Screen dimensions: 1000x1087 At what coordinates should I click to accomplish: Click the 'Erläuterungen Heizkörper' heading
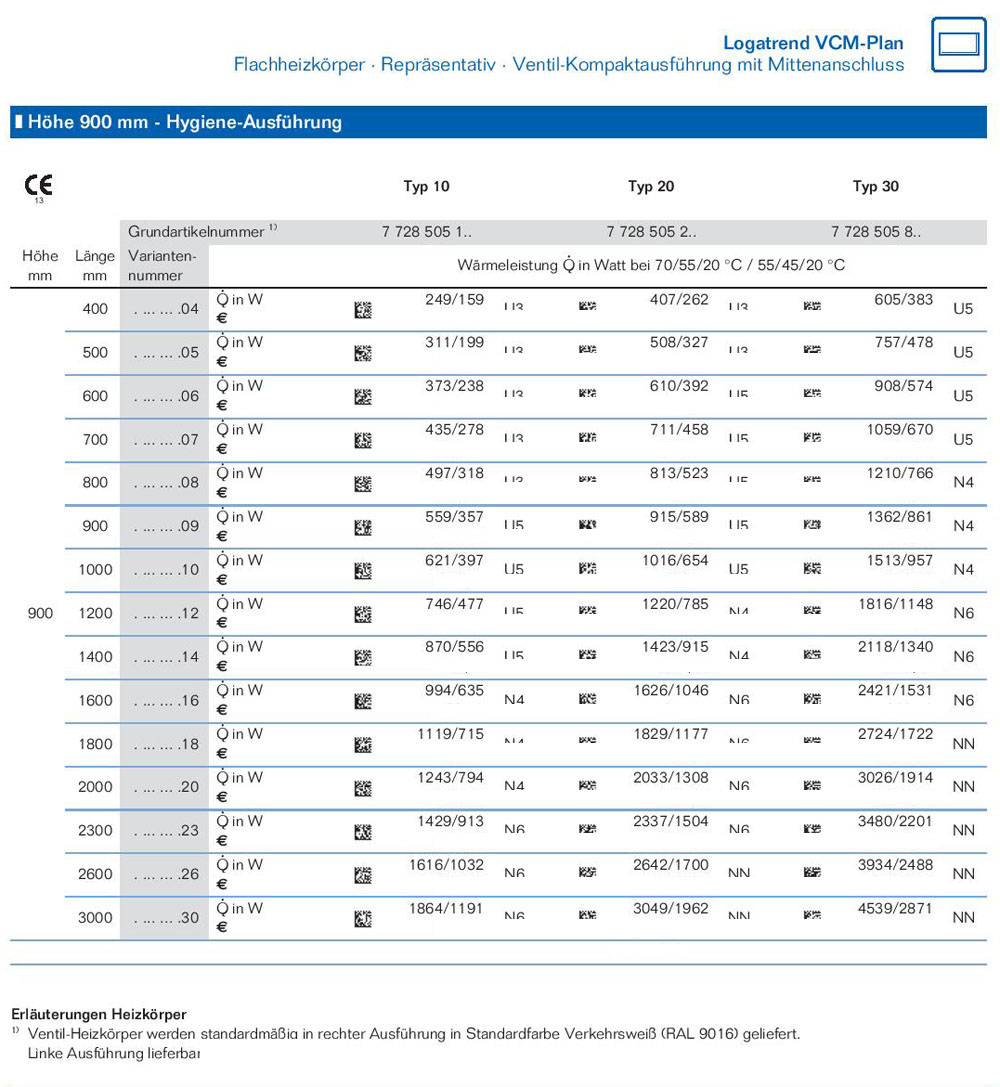(x=99, y=1014)
